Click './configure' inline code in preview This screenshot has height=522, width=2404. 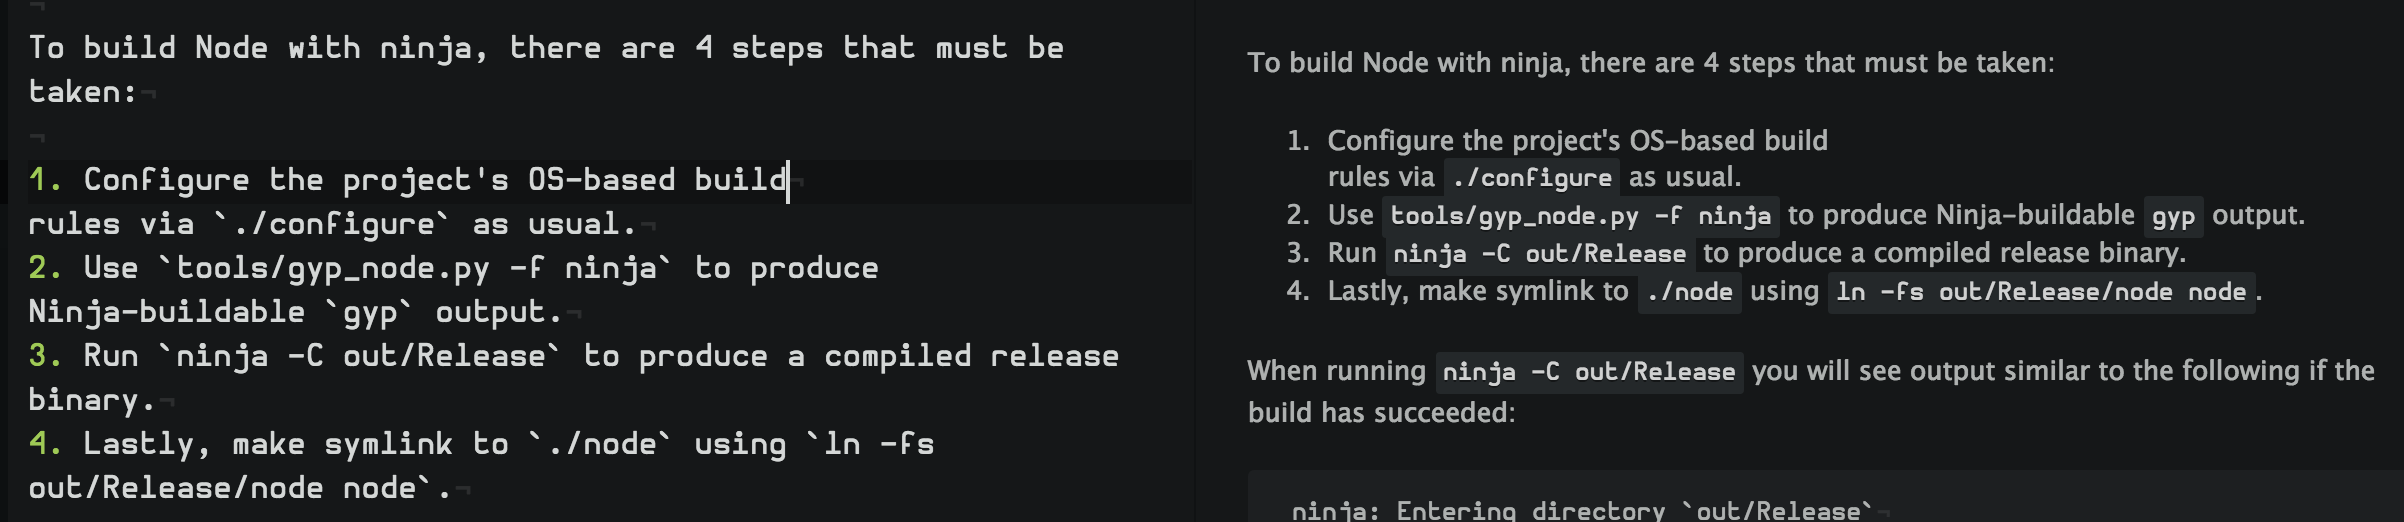tap(1531, 178)
